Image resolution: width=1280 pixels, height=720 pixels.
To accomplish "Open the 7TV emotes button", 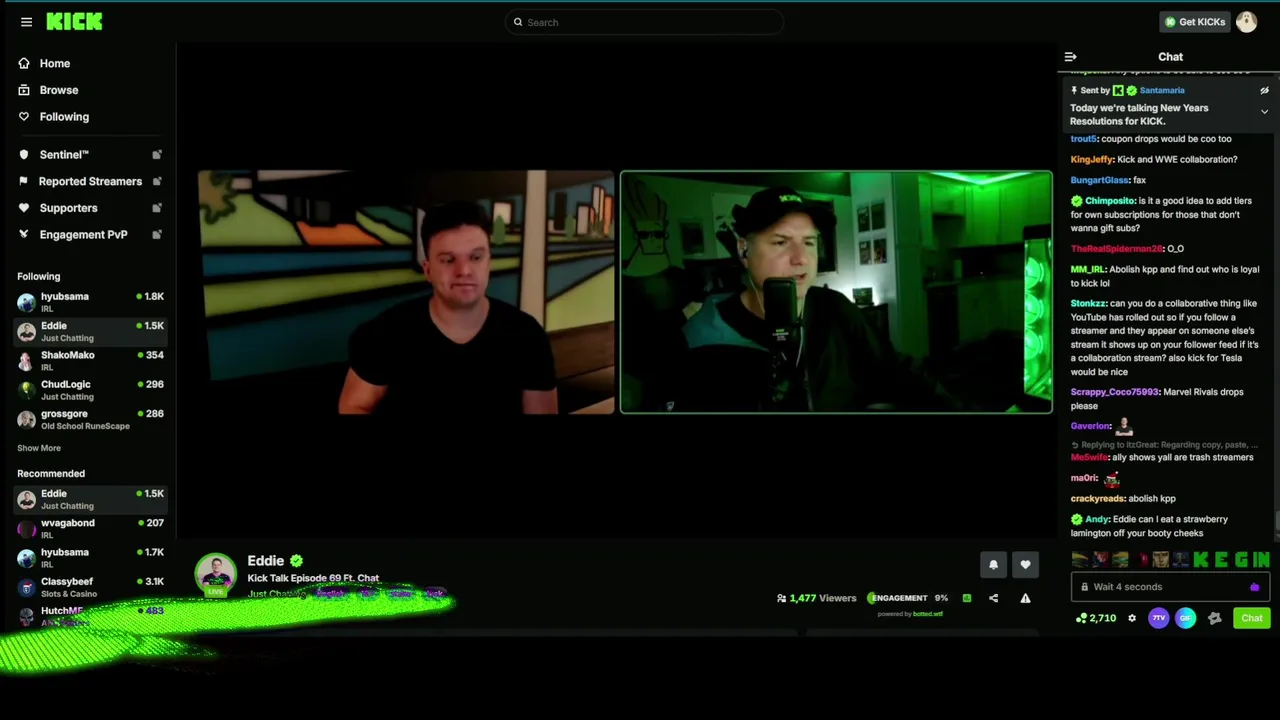I will 1158,618.
